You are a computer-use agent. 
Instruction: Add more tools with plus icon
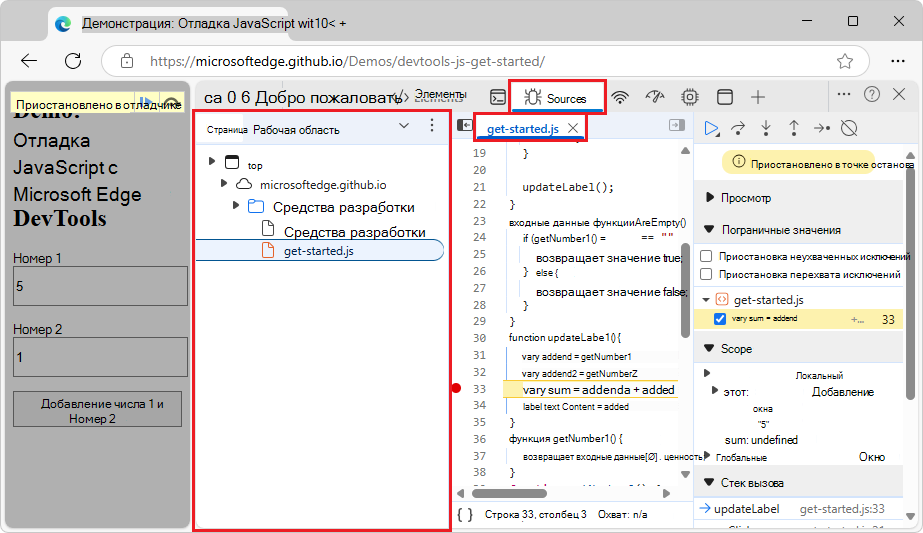[758, 97]
